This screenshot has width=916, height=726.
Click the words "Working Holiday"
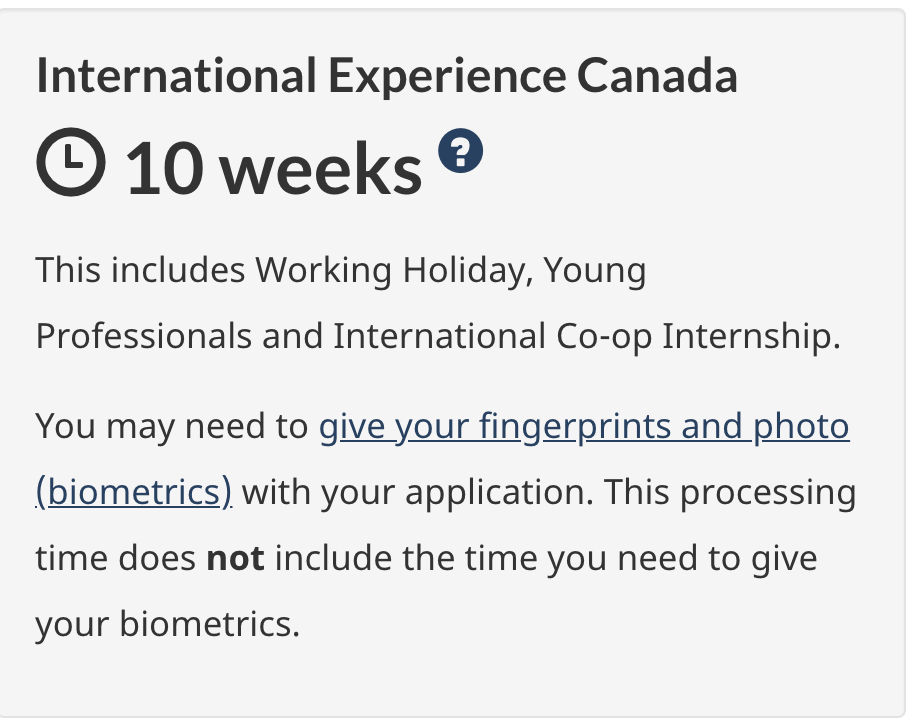(392, 270)
